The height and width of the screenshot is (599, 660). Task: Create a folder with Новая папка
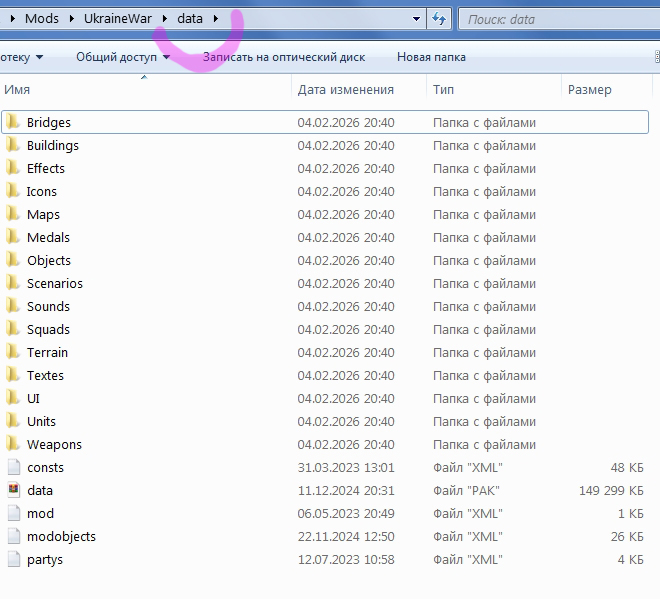click(431, 57)
